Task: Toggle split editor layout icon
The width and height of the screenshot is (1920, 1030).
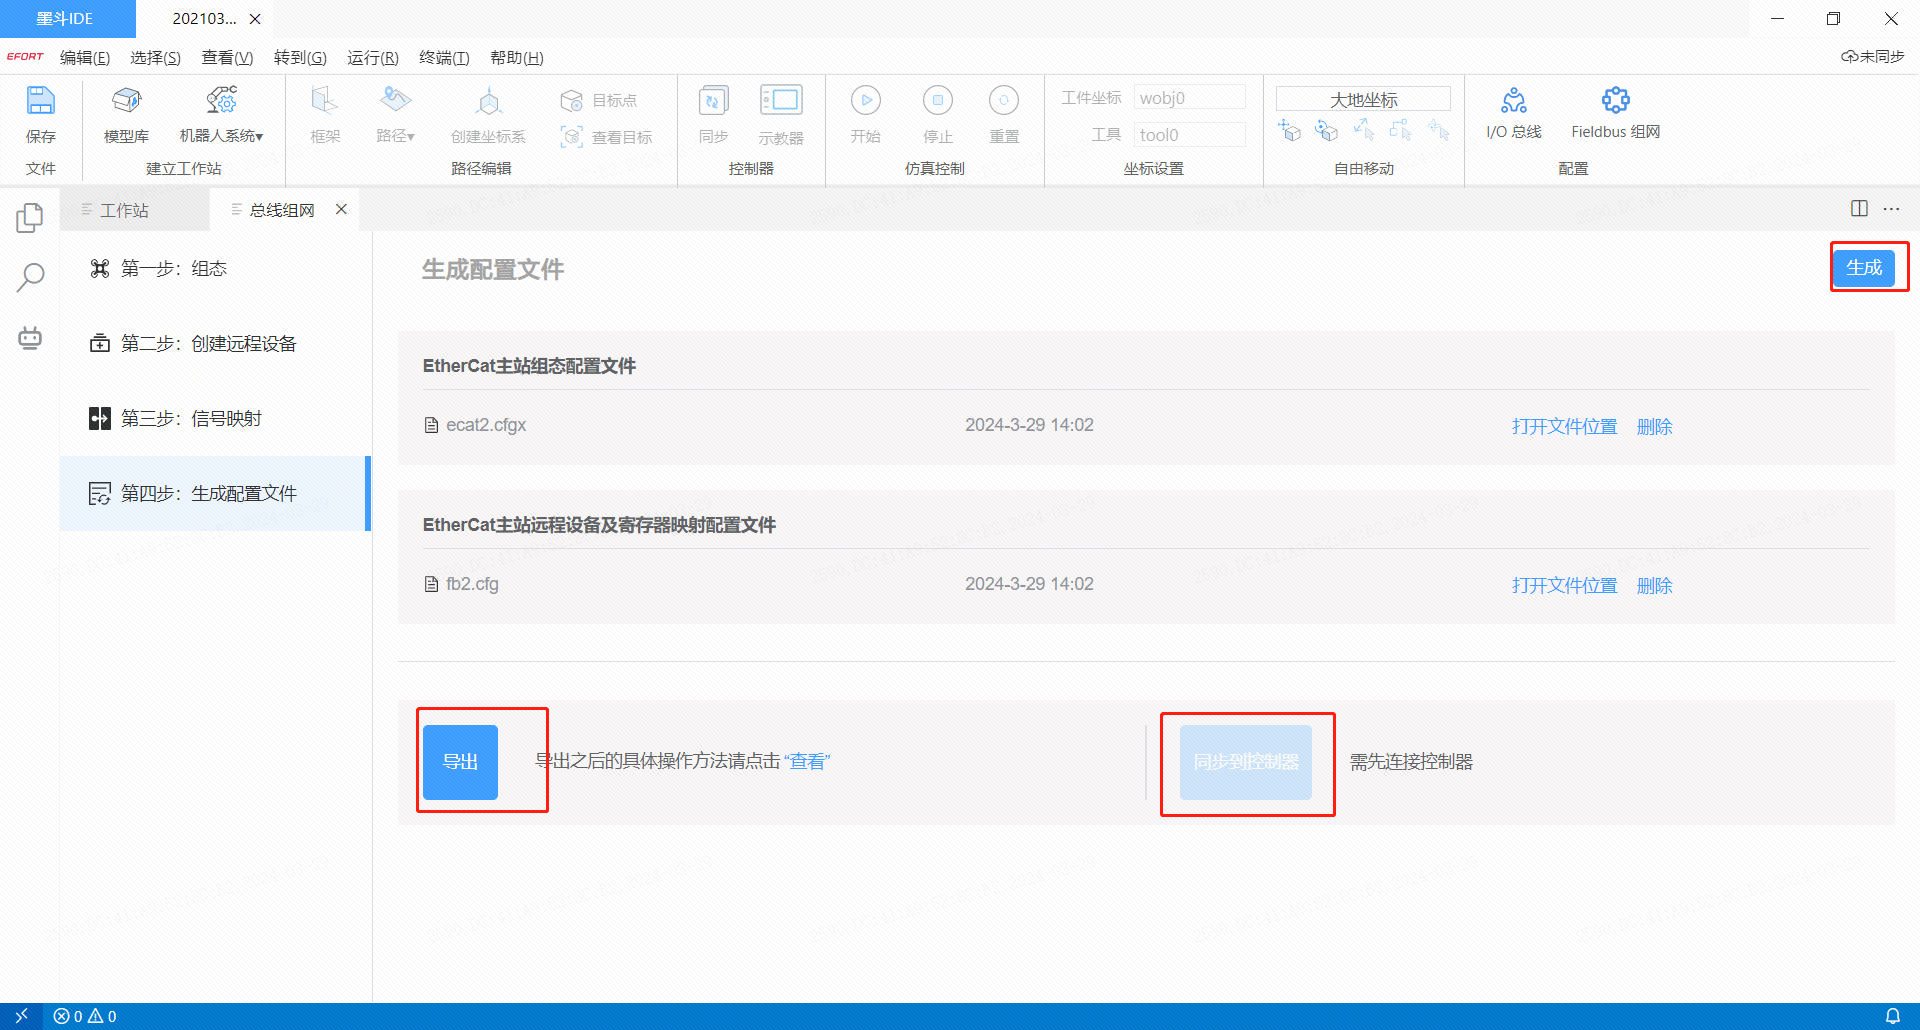Action: point(1859,209)
